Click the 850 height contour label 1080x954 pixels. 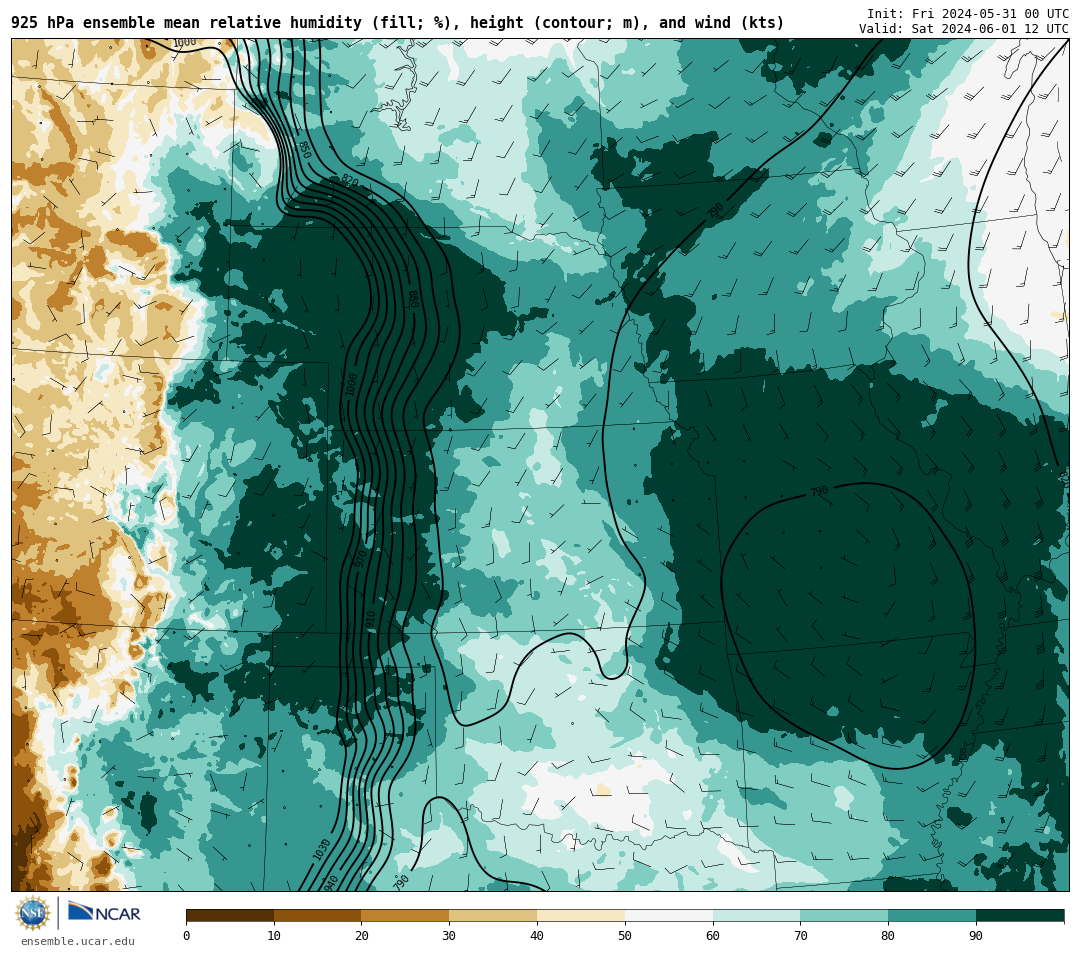click(304, 149)
